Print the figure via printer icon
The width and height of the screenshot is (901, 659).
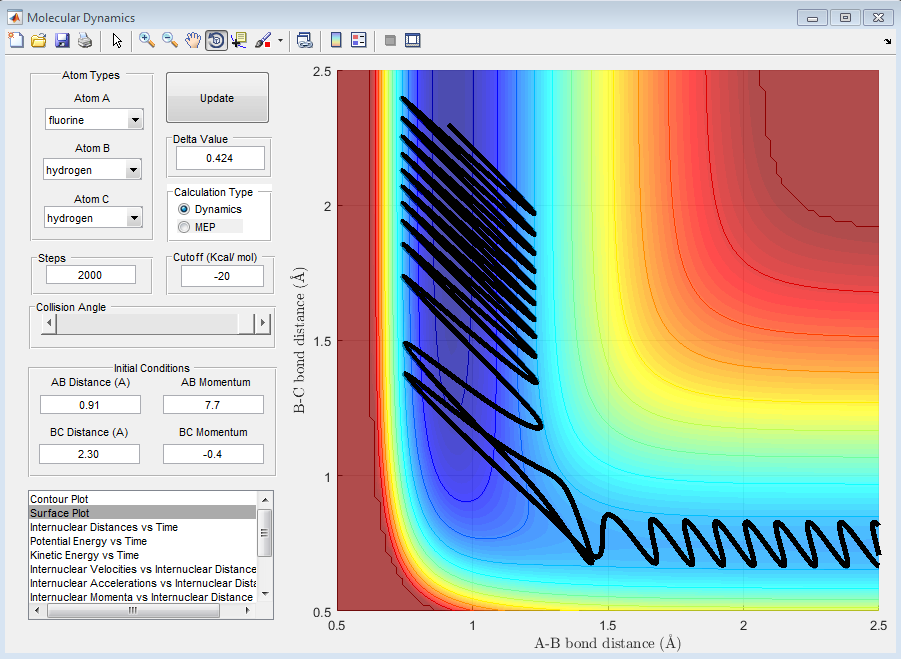tap(85, 40)
